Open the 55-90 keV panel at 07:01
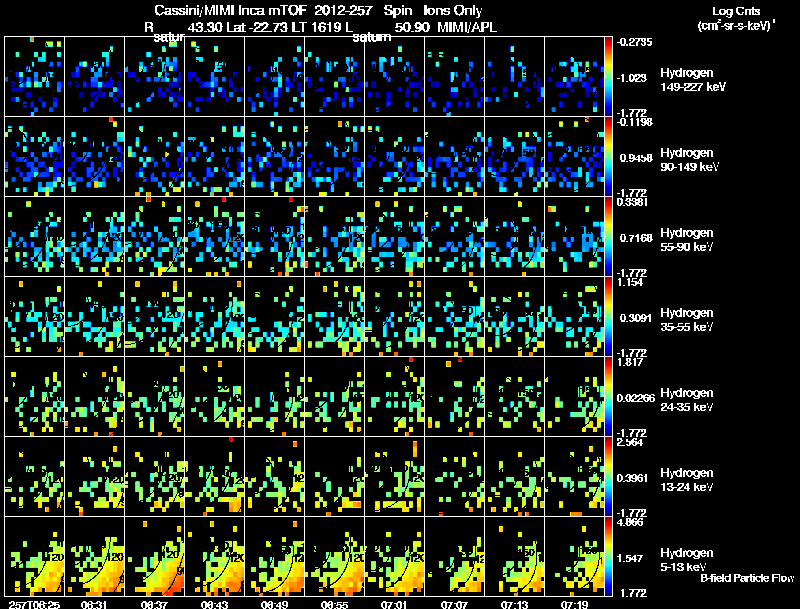This screenshot has height=609, width=800. (x=394, y=236)
